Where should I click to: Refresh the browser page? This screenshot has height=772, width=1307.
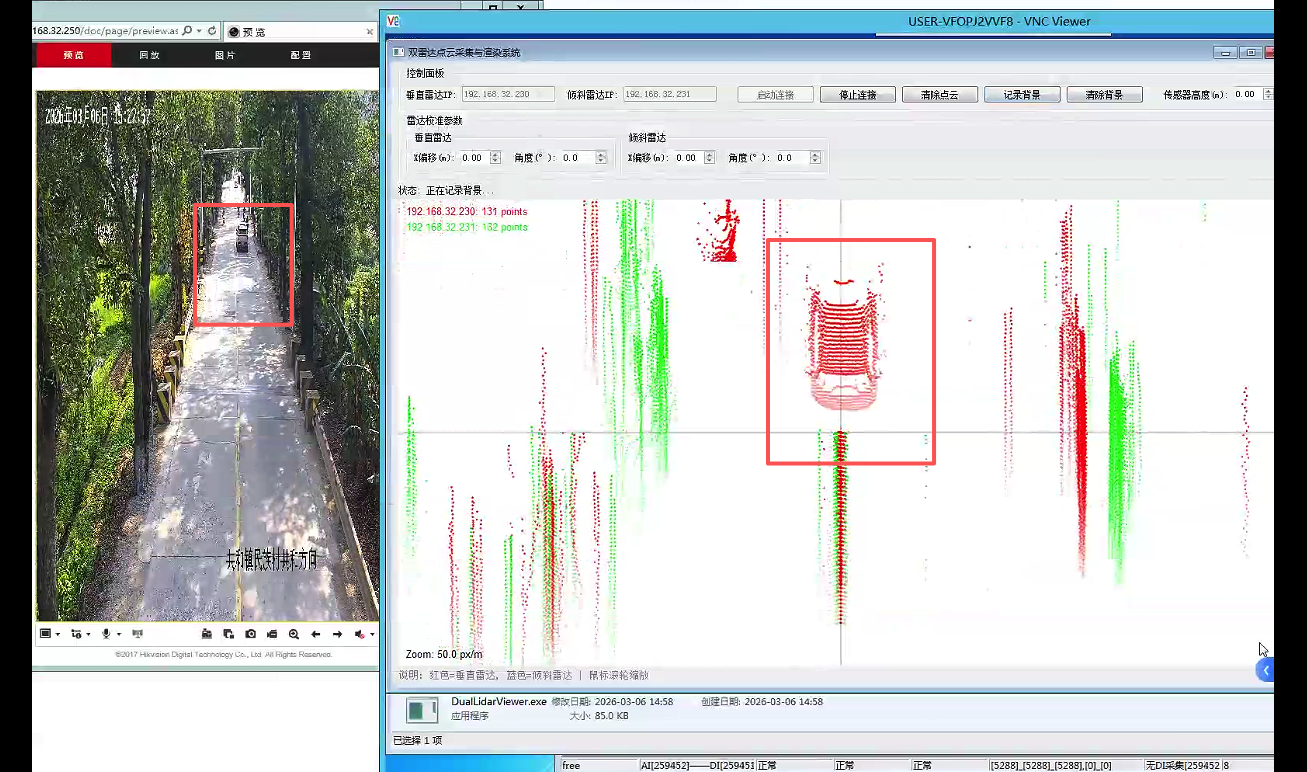pos(212,31)
